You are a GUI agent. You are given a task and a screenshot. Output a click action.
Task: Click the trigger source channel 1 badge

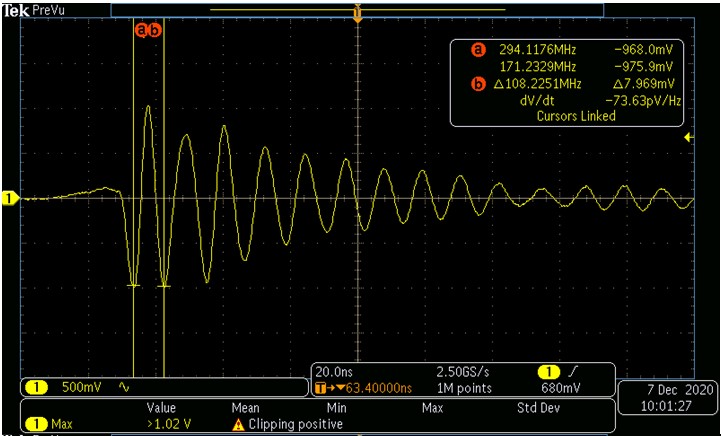[549, 372]
